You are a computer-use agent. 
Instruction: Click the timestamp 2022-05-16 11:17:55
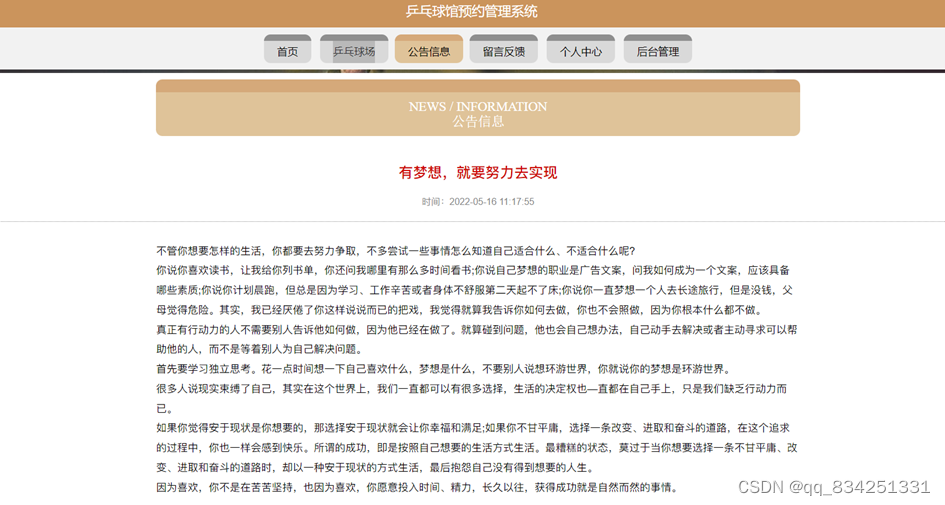pos(491,202)
